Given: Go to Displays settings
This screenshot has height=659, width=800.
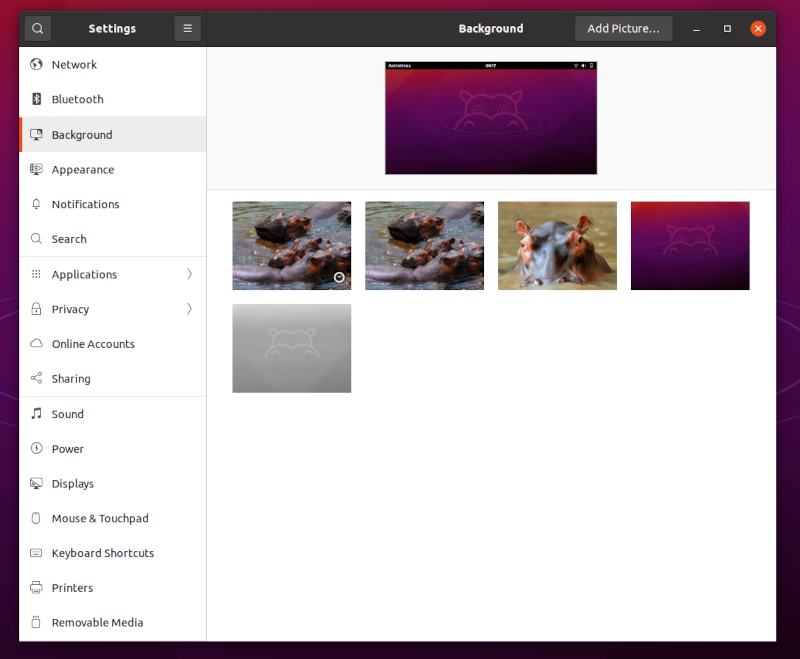Looking at the screenshot, I should (x=73, y=484).
